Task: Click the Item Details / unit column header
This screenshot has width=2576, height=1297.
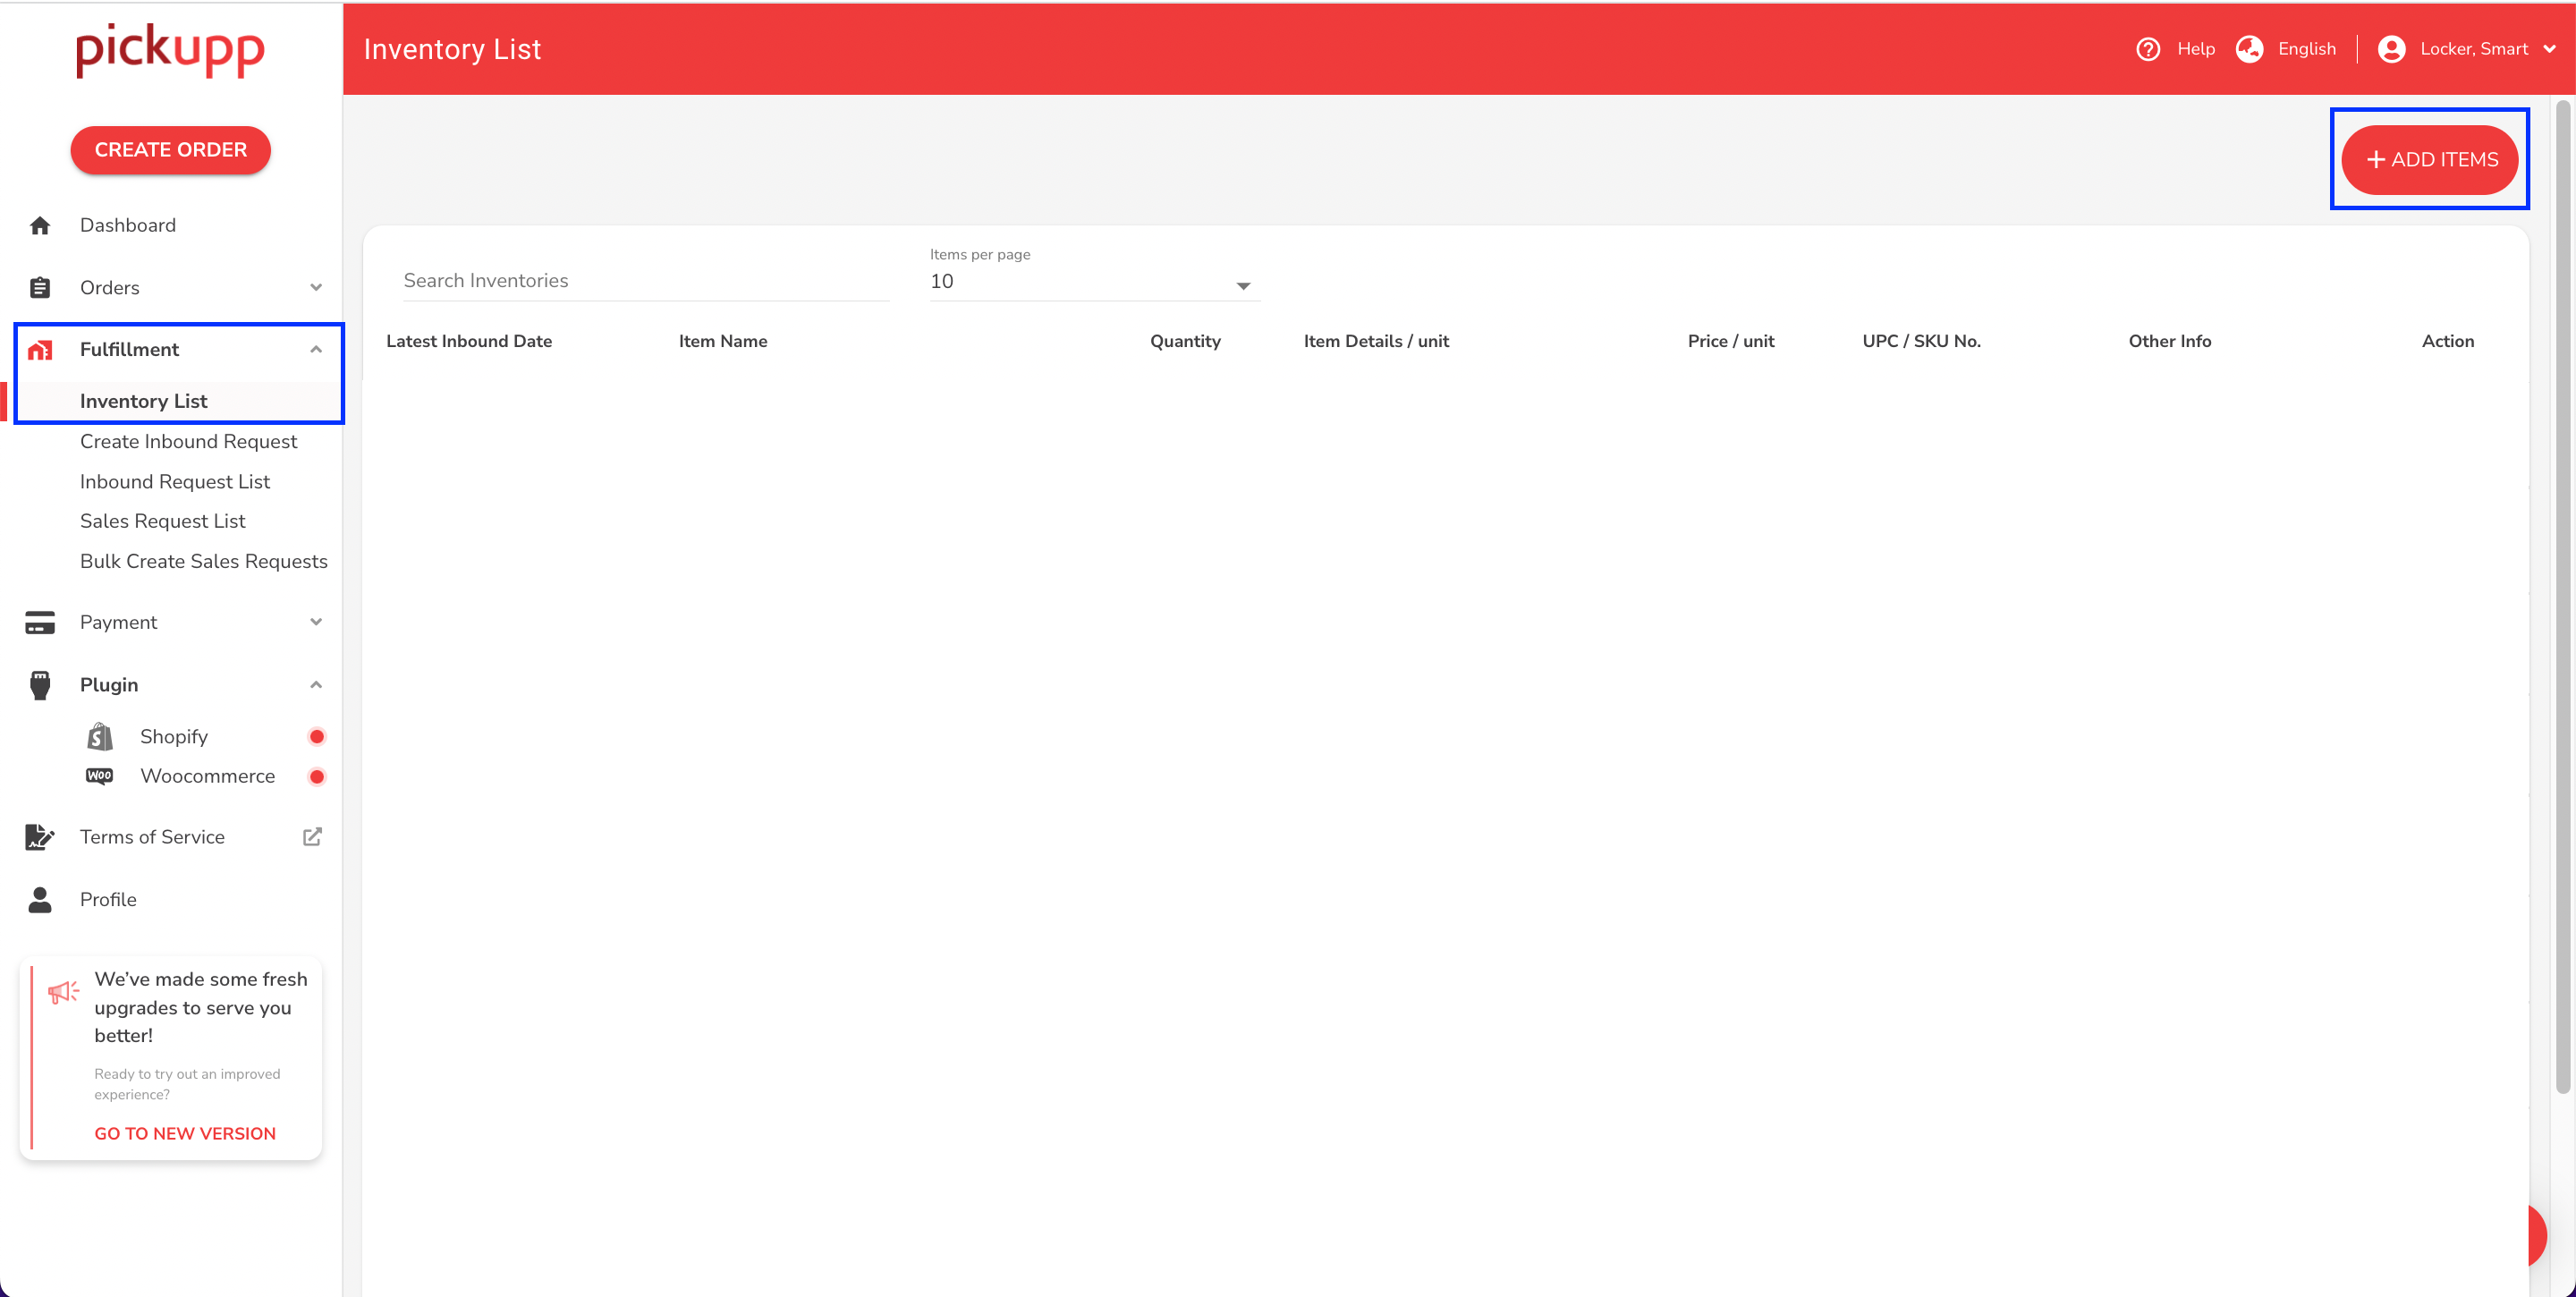Action: [1376, 341]
